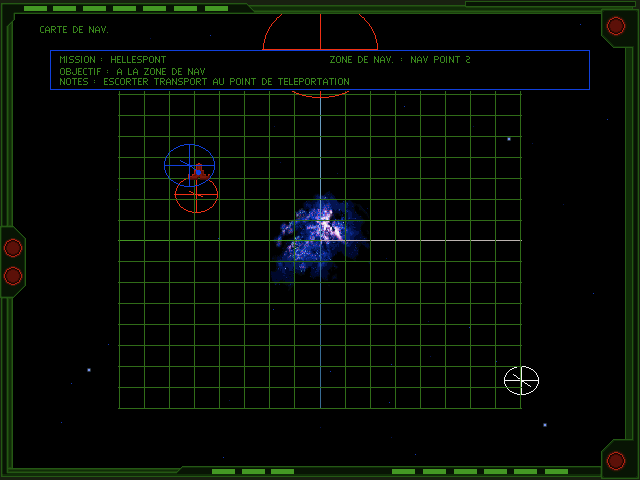Click the blue nebula at grid center

point(321,239)
